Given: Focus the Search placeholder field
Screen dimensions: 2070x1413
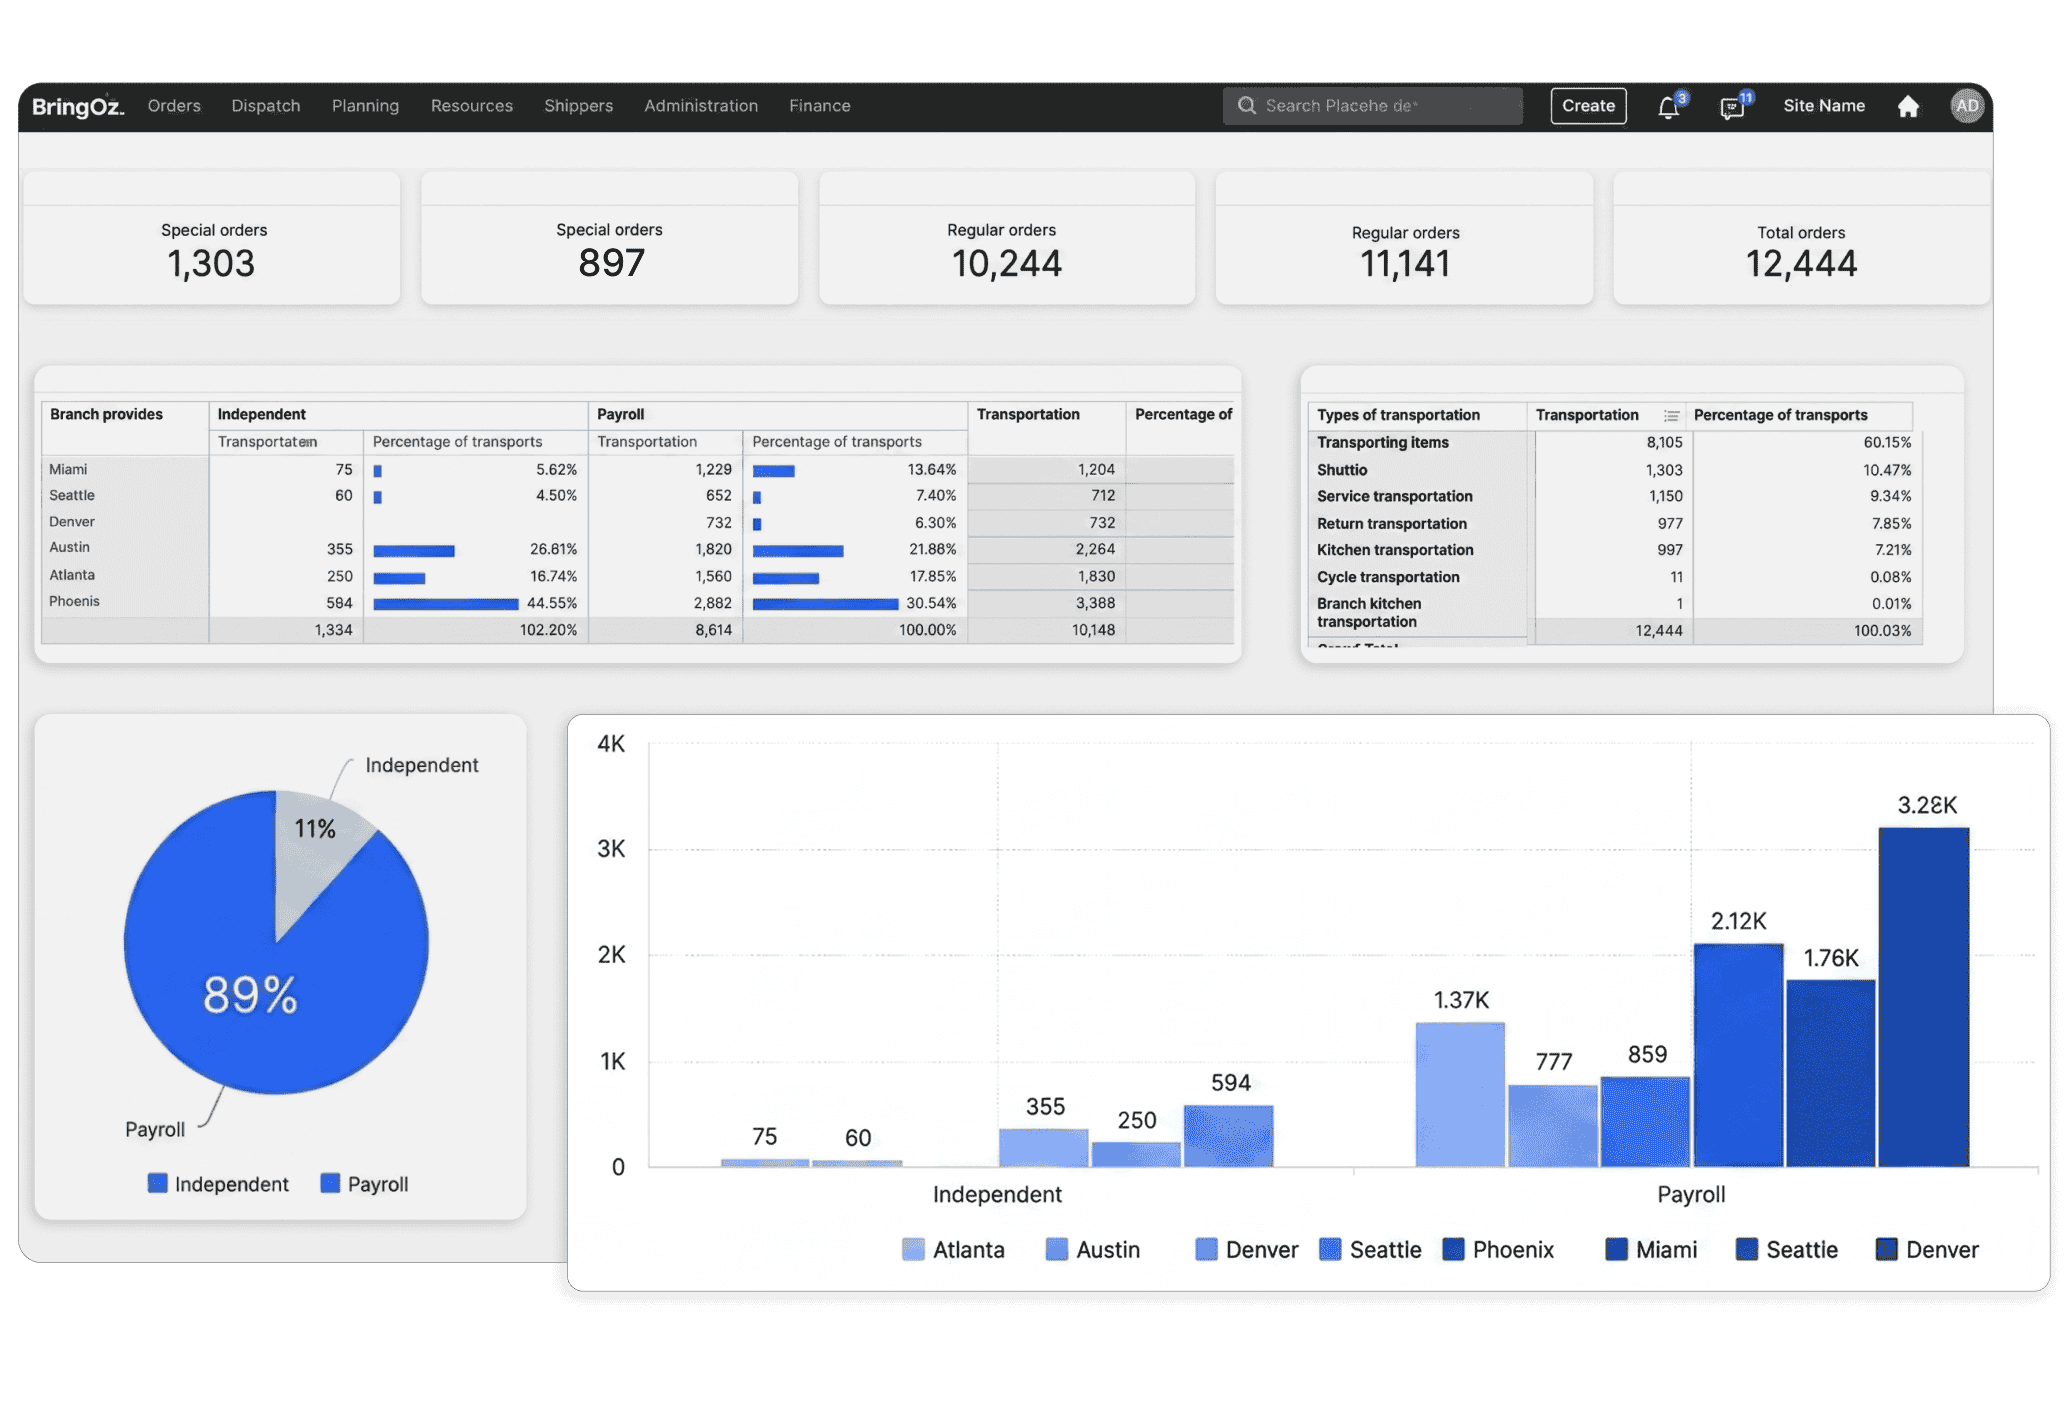Looking at the screenshot, I should (1372, 106).
